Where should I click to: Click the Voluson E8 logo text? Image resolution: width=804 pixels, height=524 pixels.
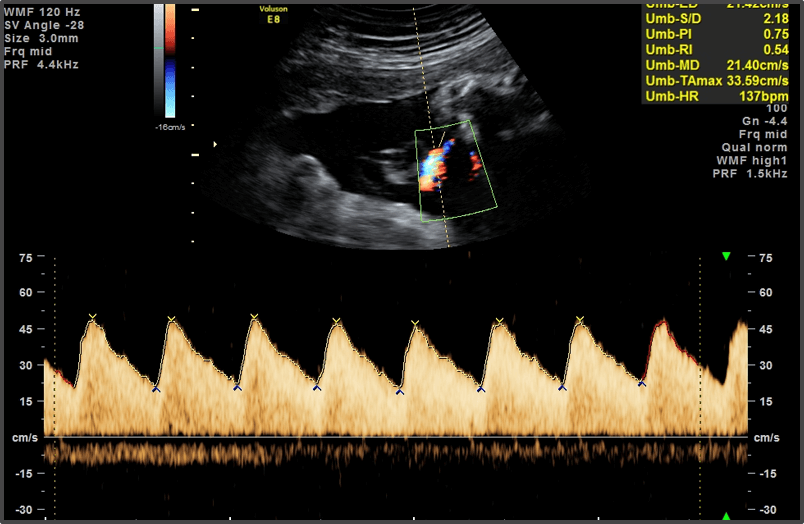[273, 14]
